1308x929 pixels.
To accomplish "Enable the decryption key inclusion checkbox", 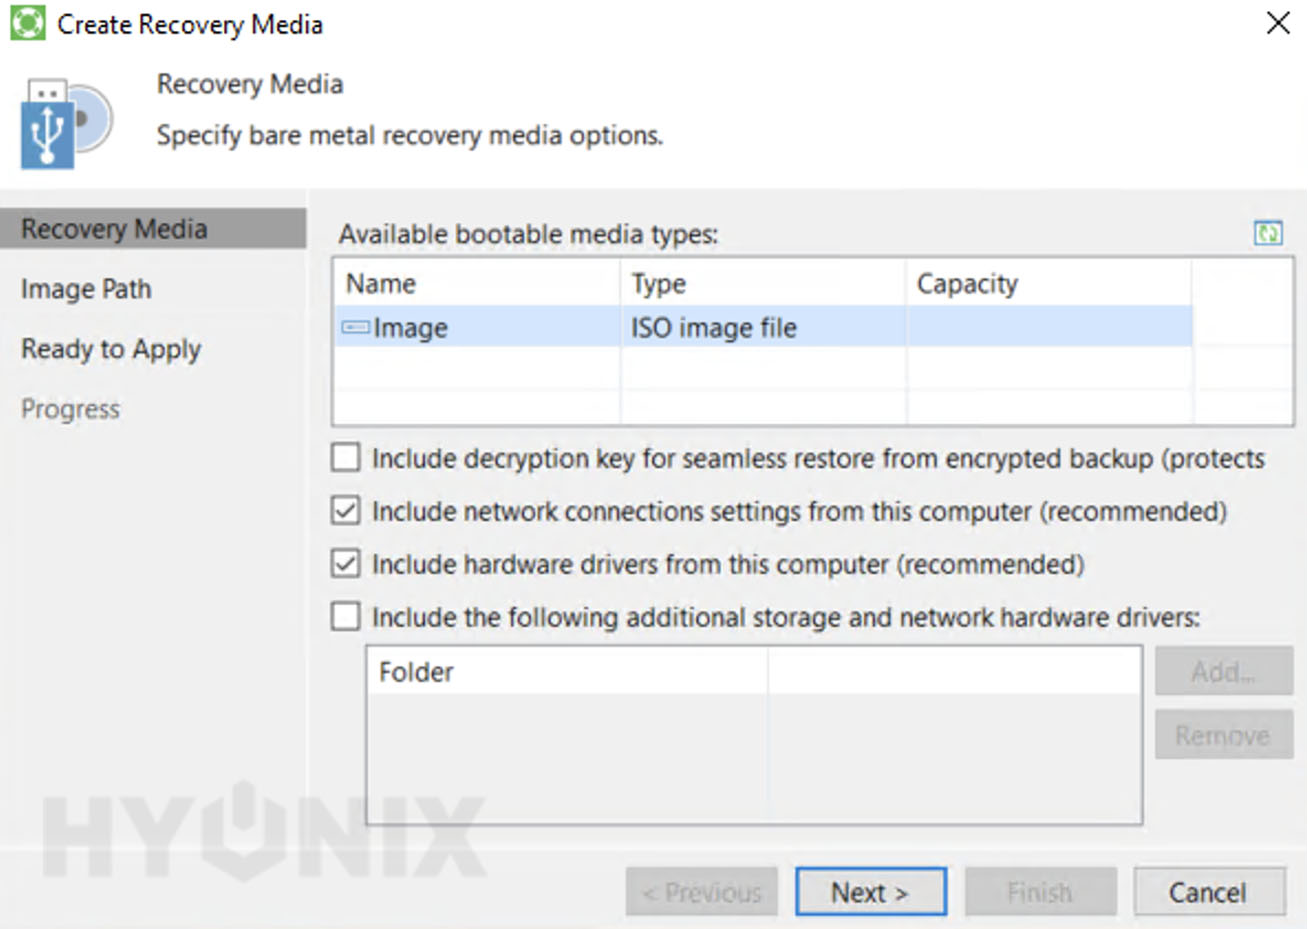I will click(344, 457).
